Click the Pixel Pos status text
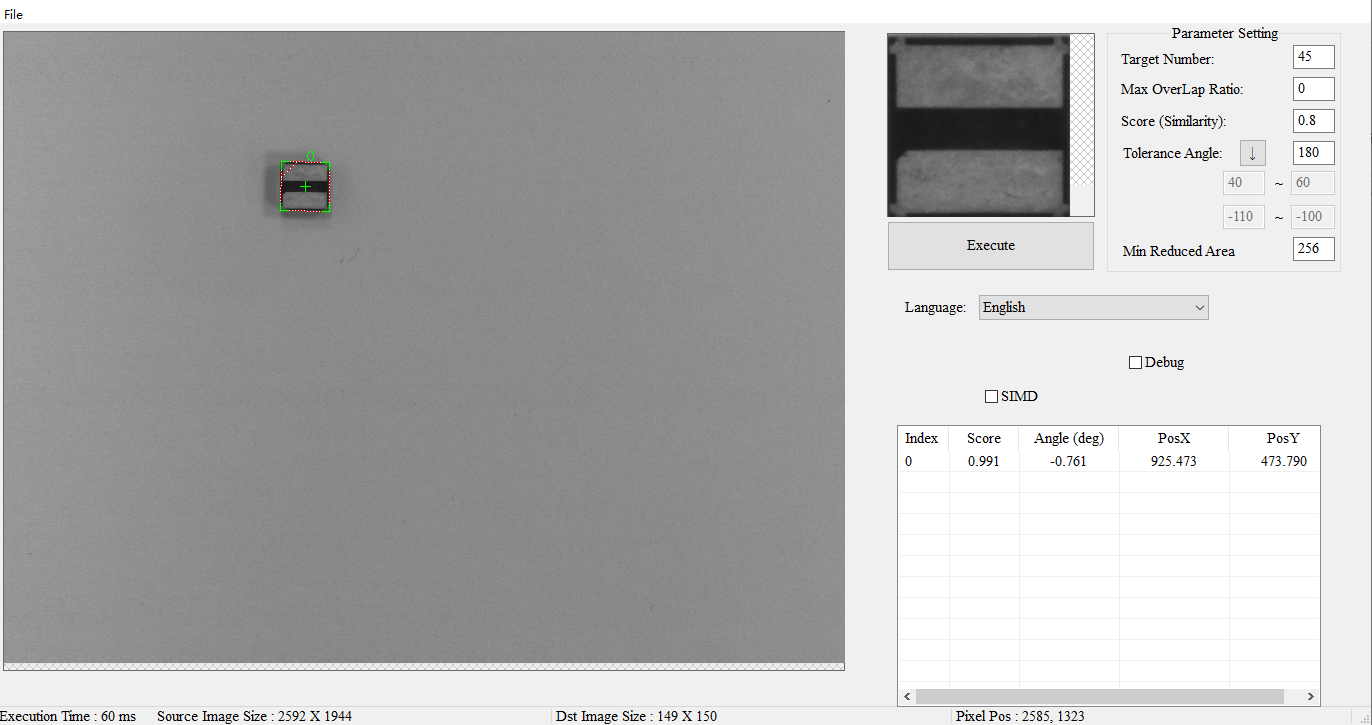 pos(1020,716)
